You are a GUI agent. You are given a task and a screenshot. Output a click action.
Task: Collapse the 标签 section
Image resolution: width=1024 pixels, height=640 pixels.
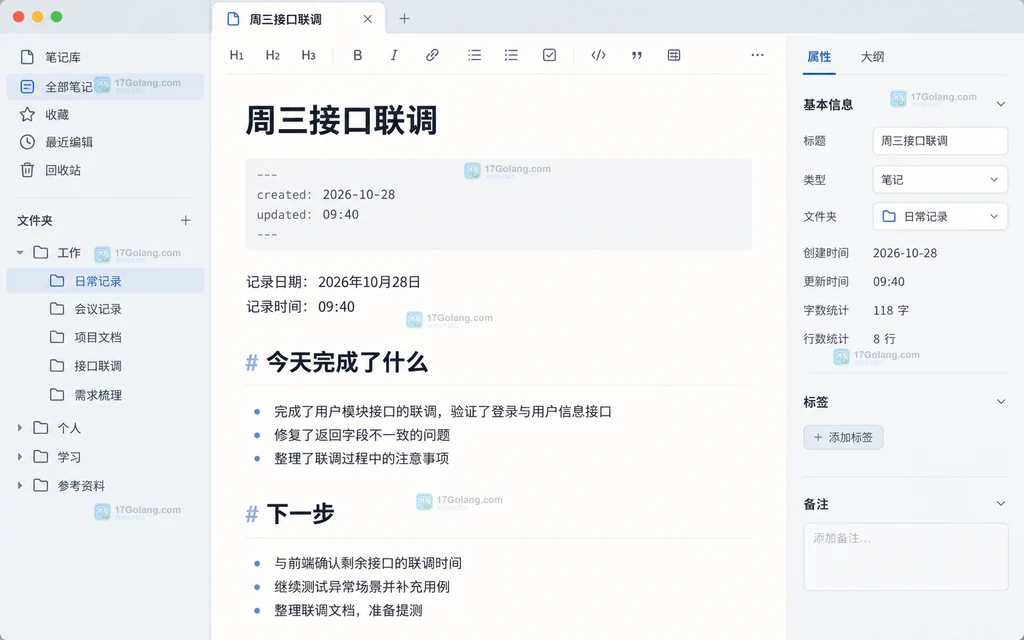point(1000,402)
